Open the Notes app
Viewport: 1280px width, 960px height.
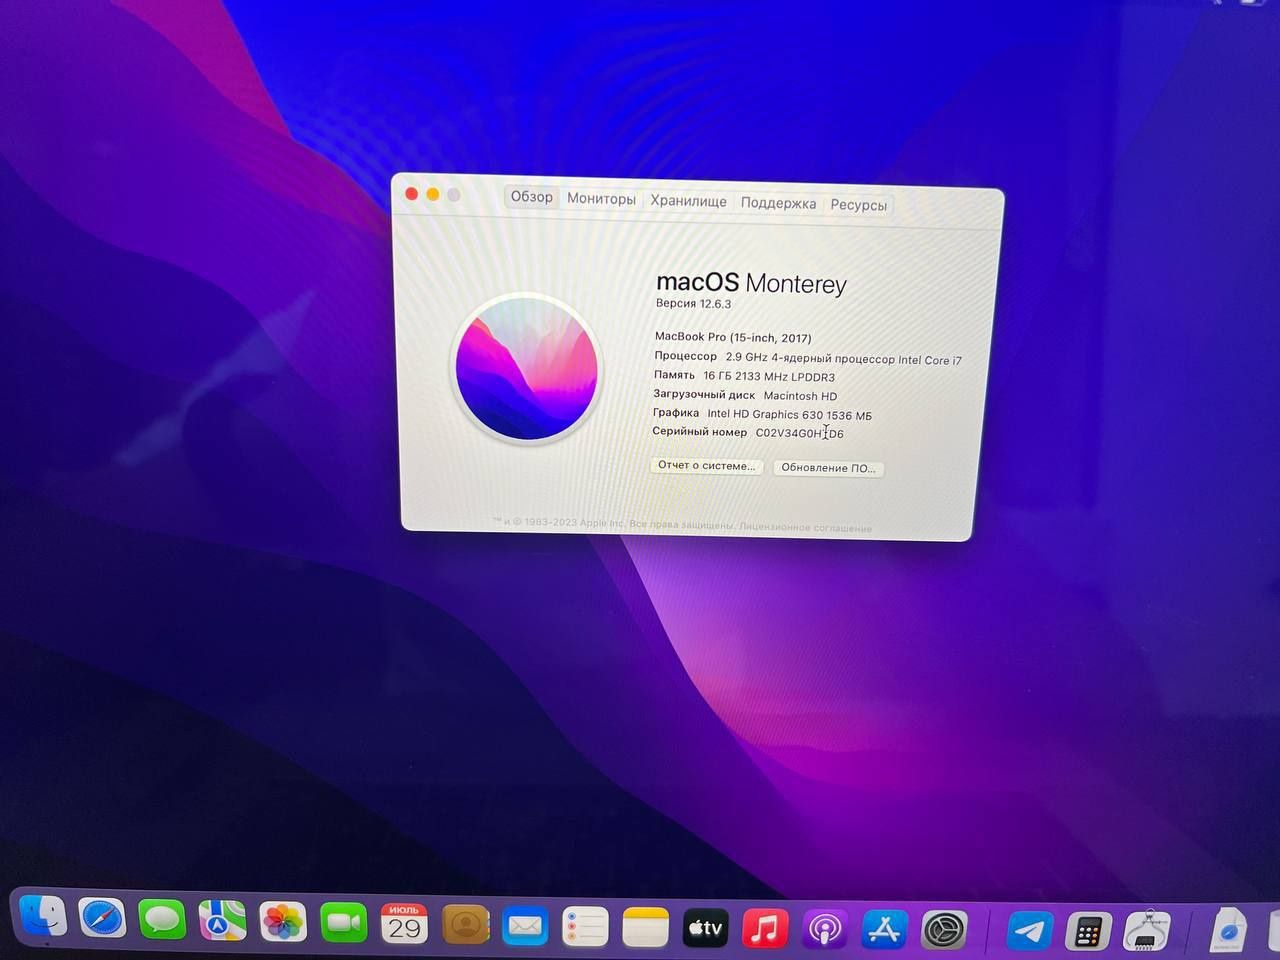tap(645, 928)
